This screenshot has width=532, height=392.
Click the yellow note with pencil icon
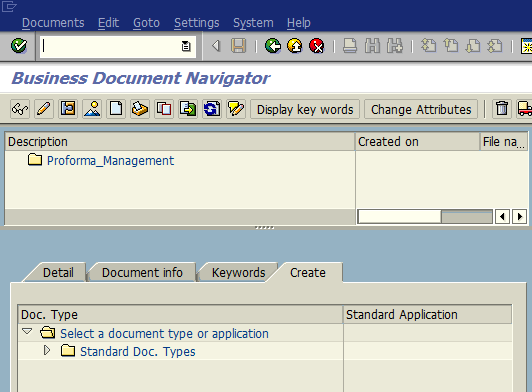pyautogui.click(x=236, y=109)
